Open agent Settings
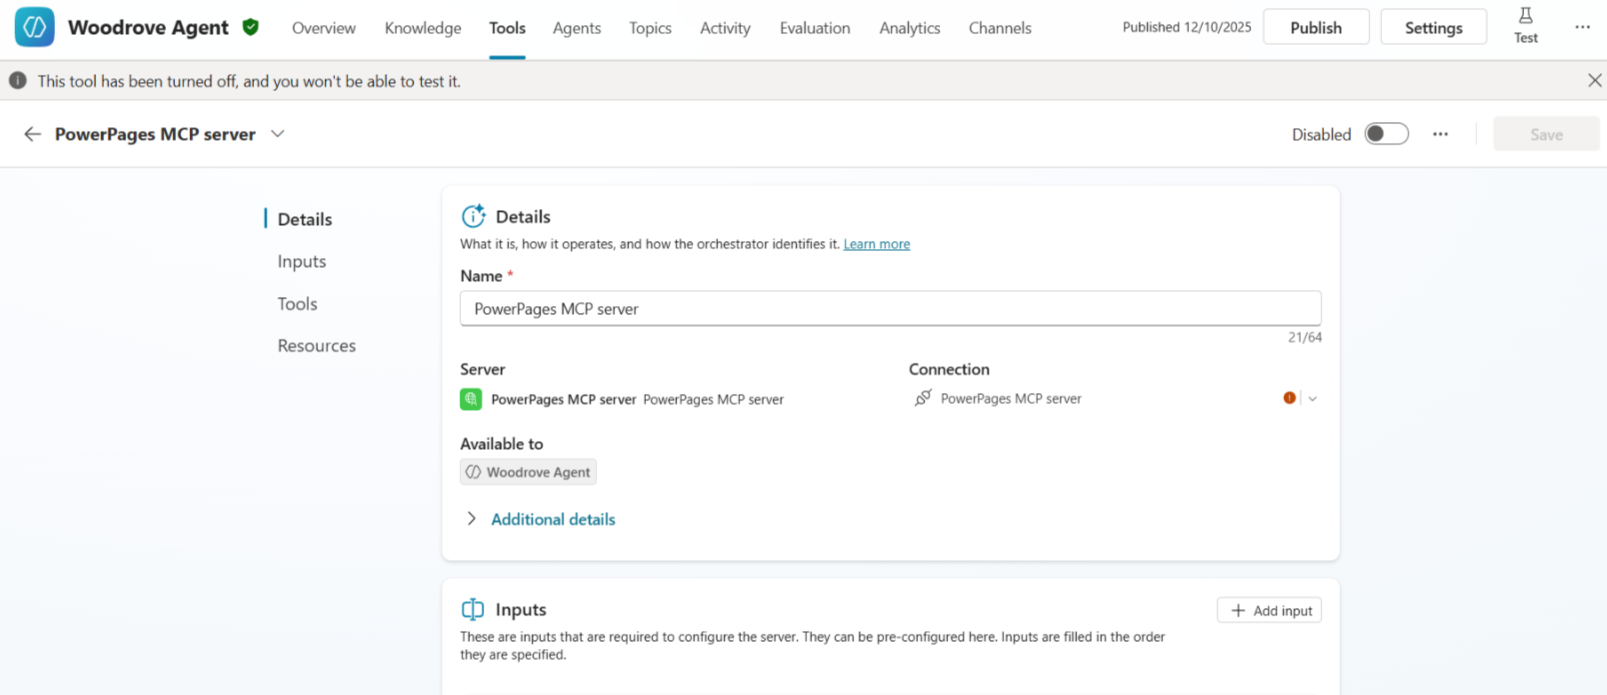Screen dimensions: 1607x695 [1433, 27]
